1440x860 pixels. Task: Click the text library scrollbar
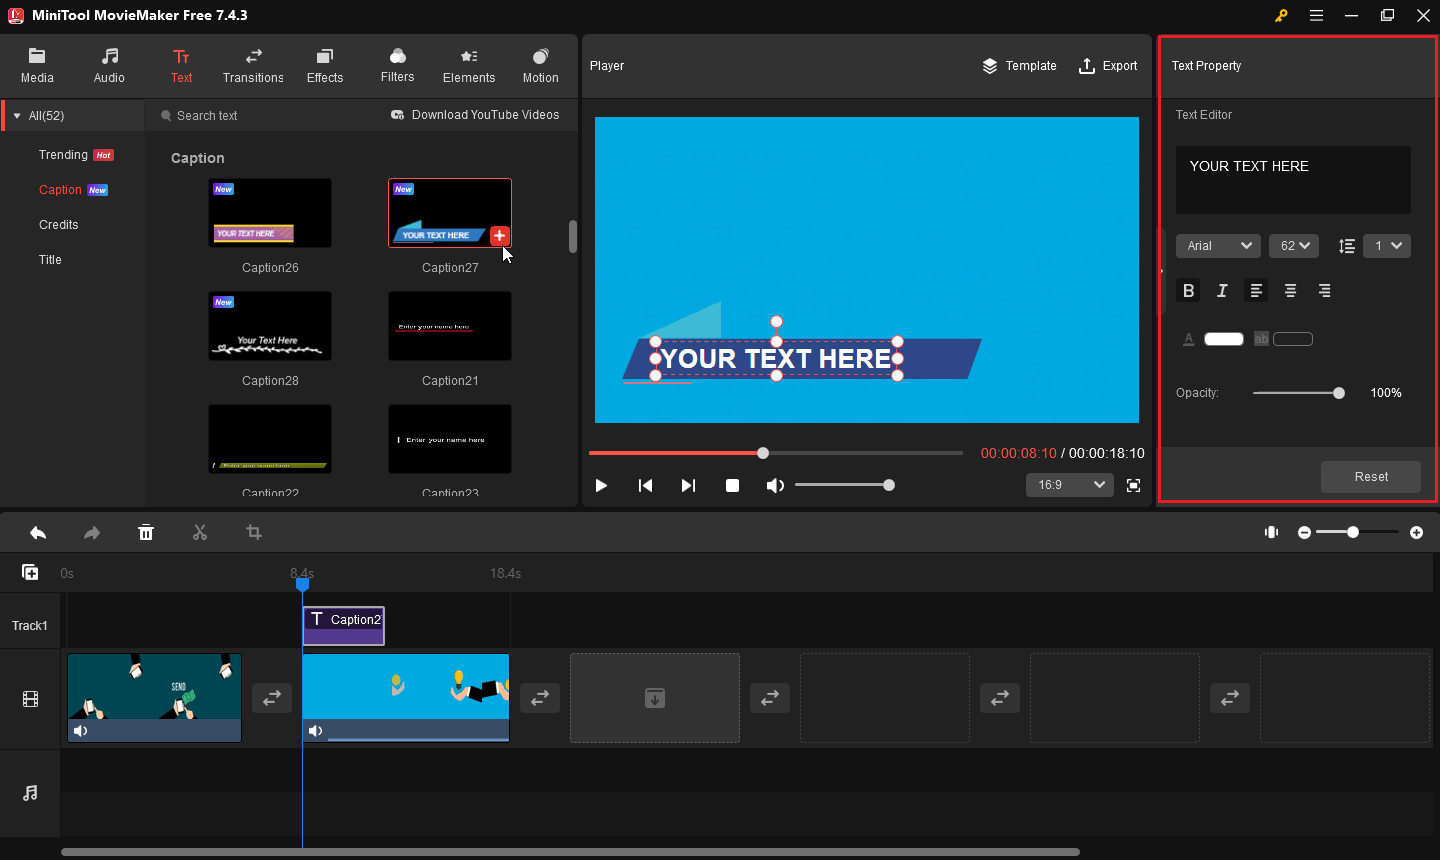(573, 237)
